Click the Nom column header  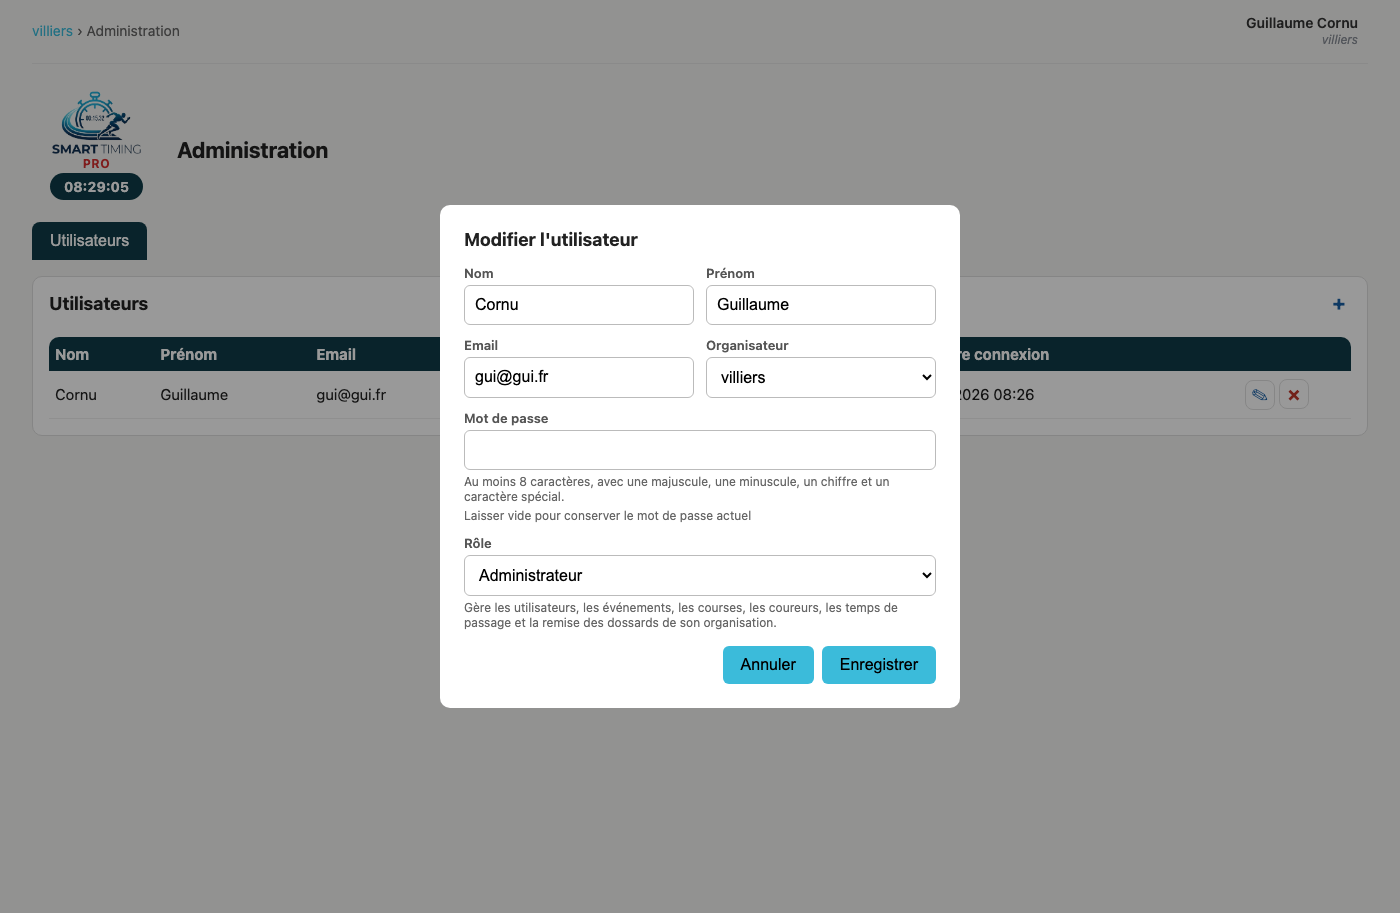pos(72,355)
